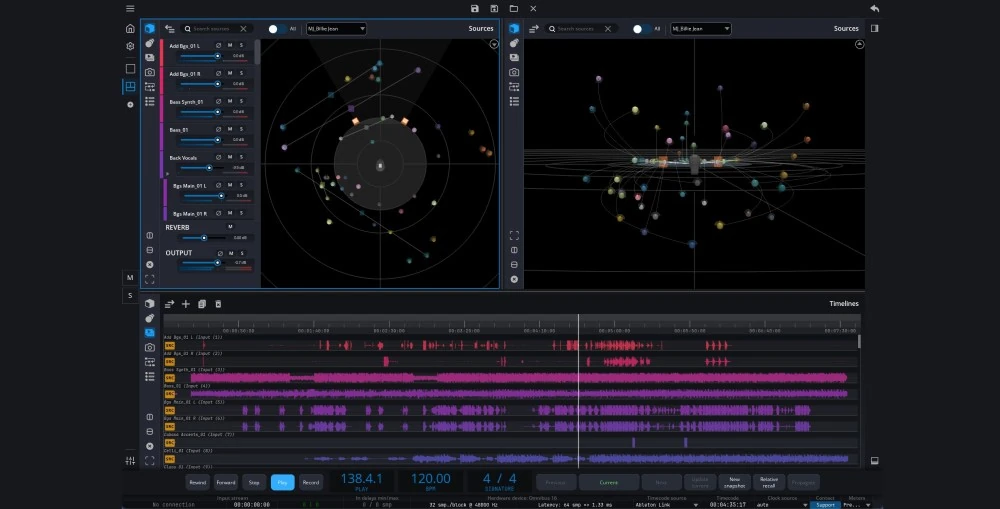Click the New snapshot button
Image resolution: width=1000 pixels, height=509 pixels.
click(734, 482)
